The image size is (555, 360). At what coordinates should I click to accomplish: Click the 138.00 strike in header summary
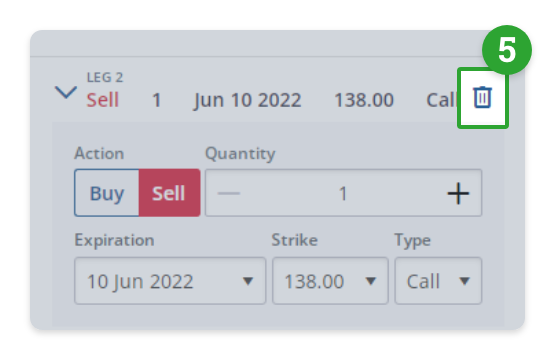pyautogui.click(x=364, y=100)
